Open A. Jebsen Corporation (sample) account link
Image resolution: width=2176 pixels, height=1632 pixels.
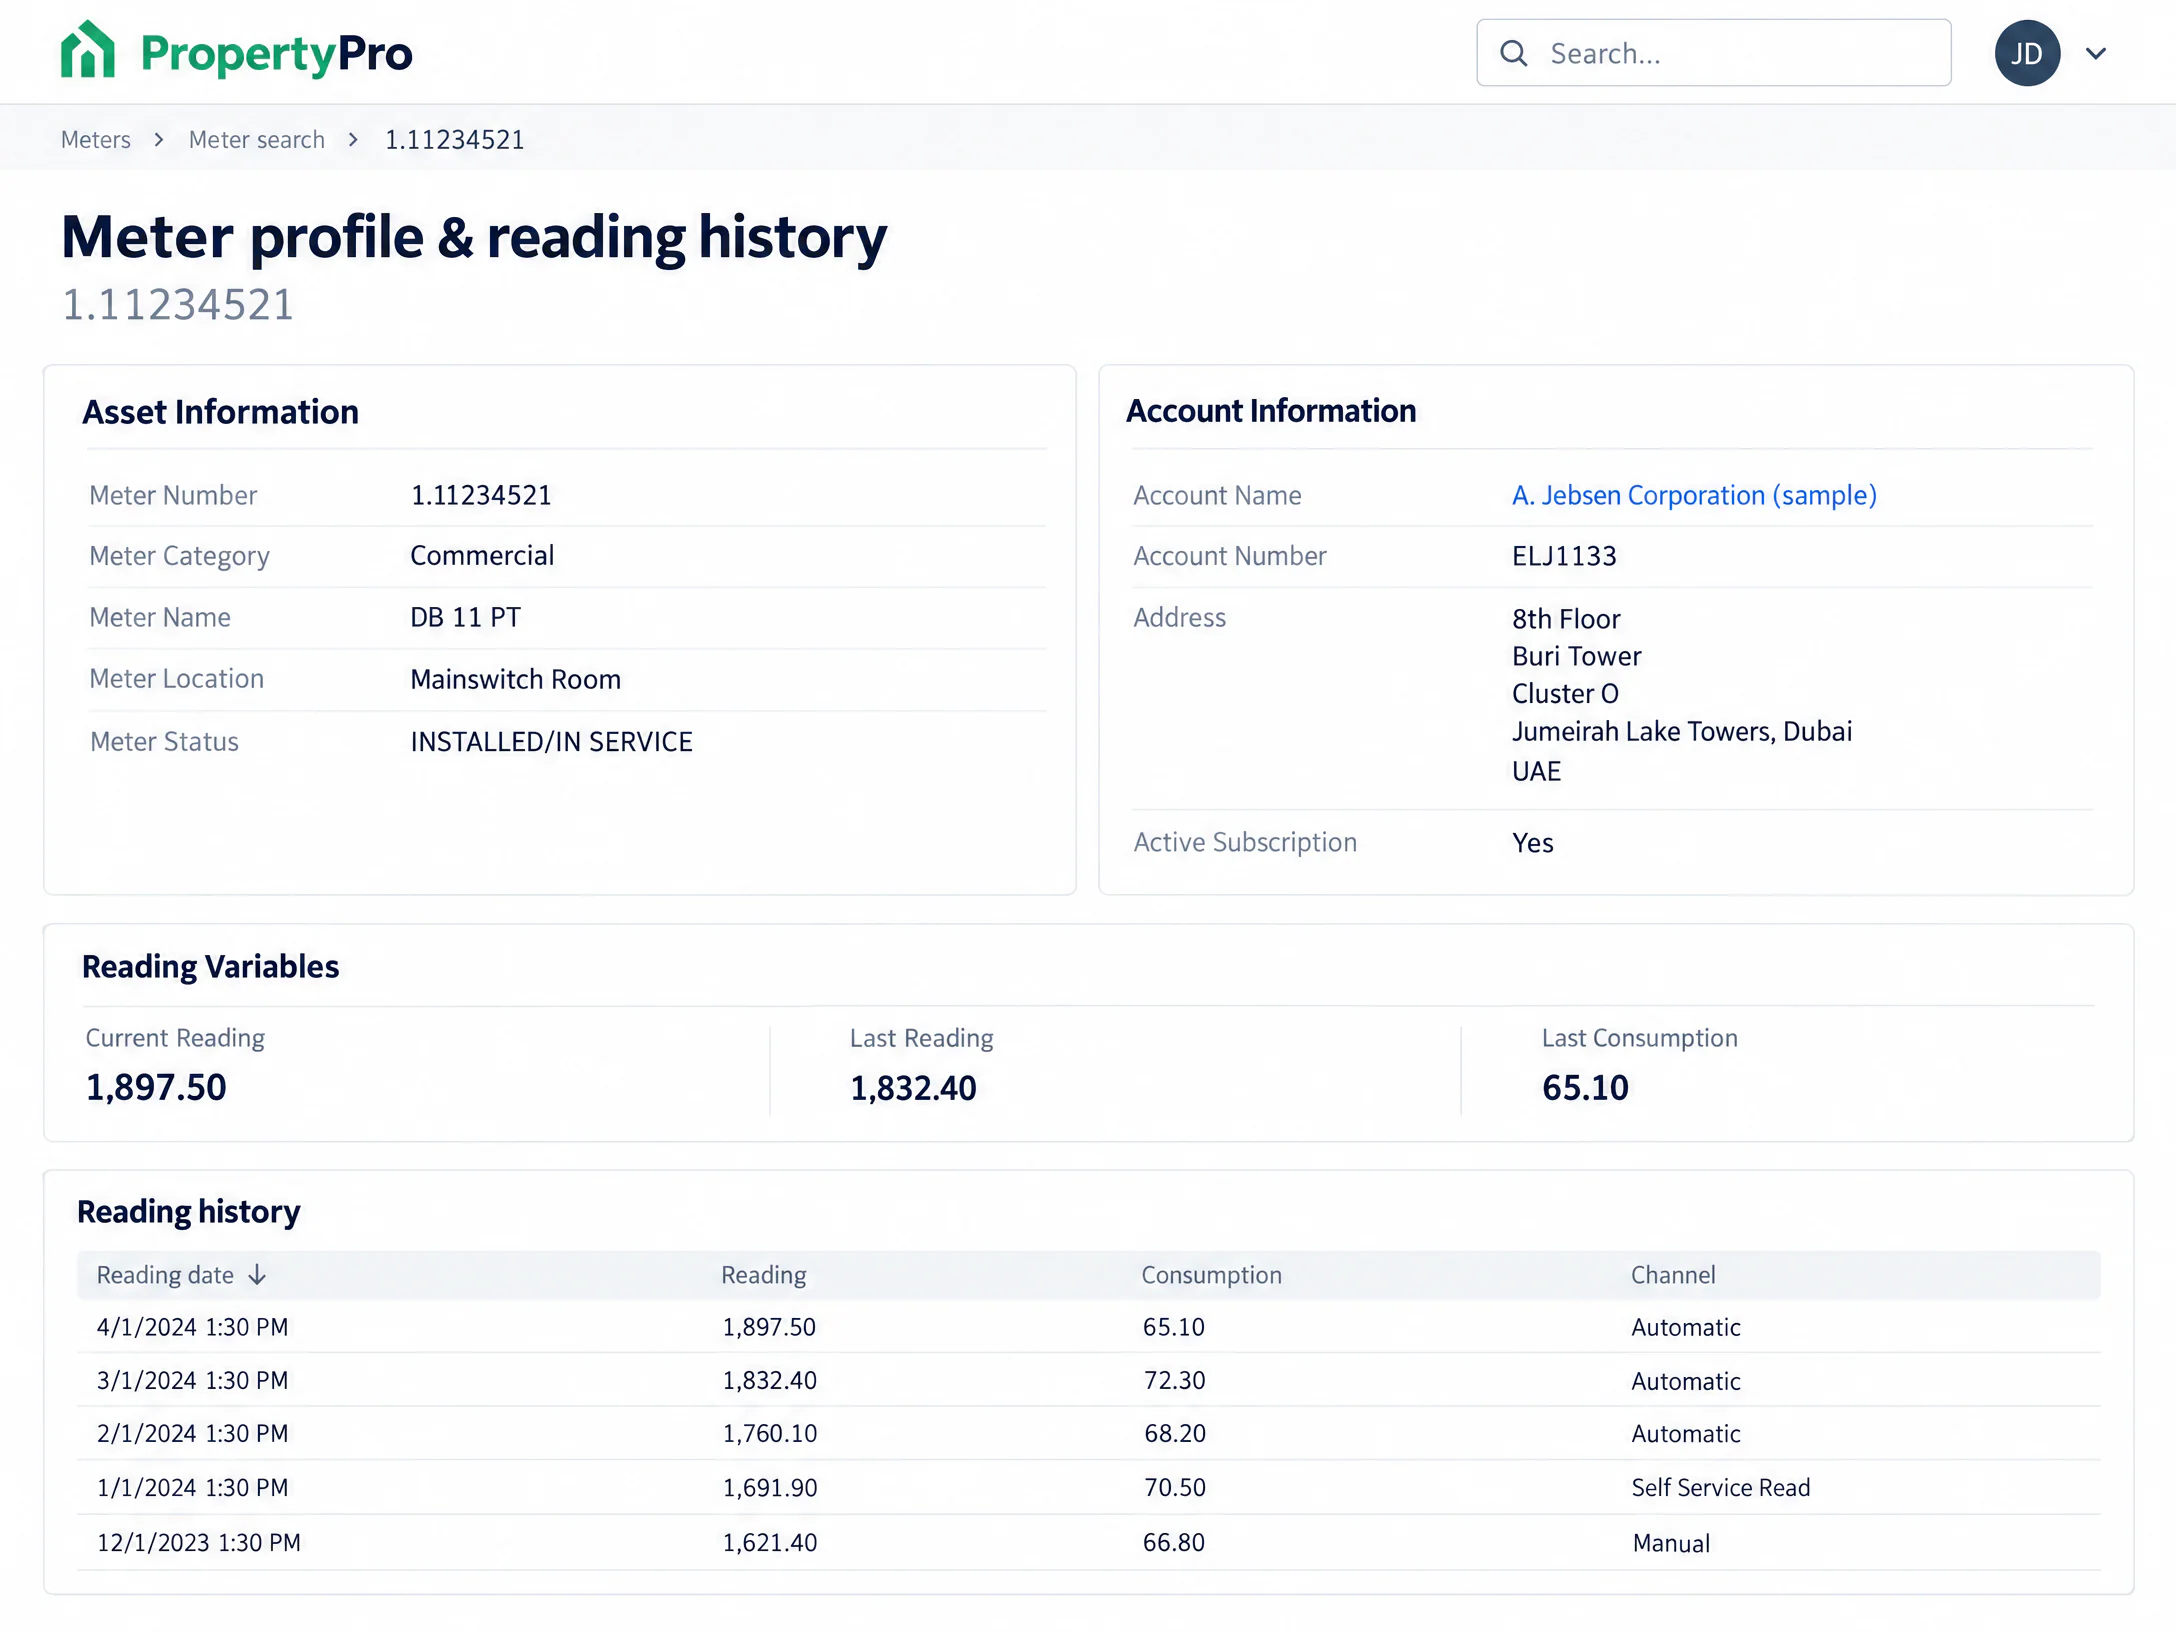(1694, 495)
